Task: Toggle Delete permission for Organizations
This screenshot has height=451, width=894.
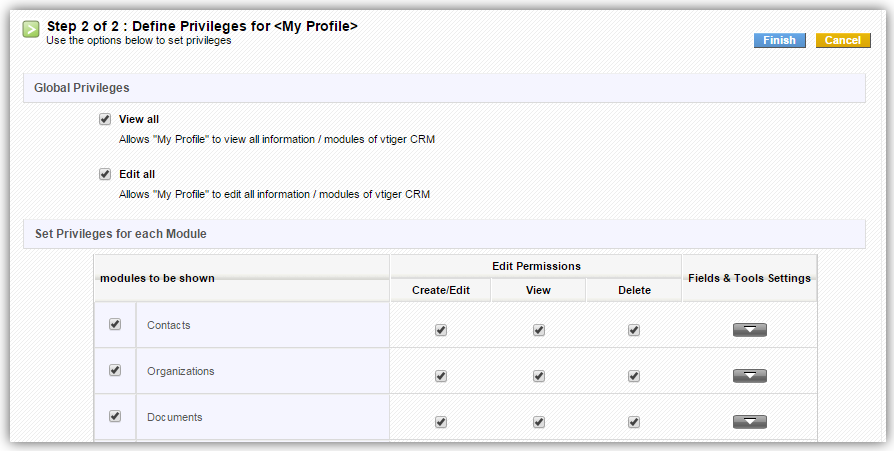Action: (634, 376)
